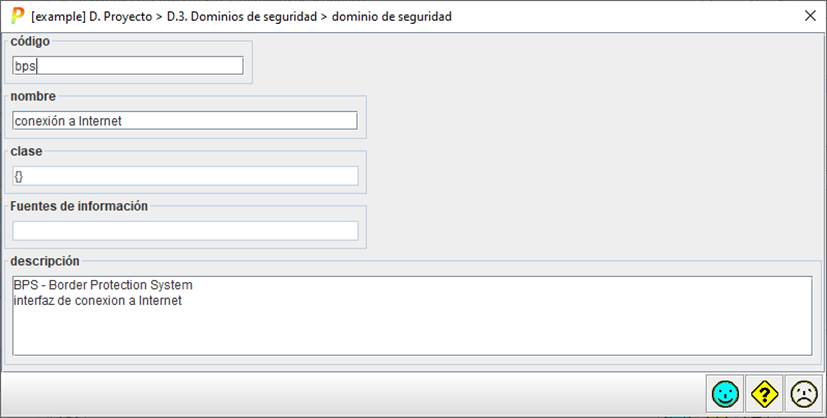
Task: Click the clase group label
Action: (27, 151)
